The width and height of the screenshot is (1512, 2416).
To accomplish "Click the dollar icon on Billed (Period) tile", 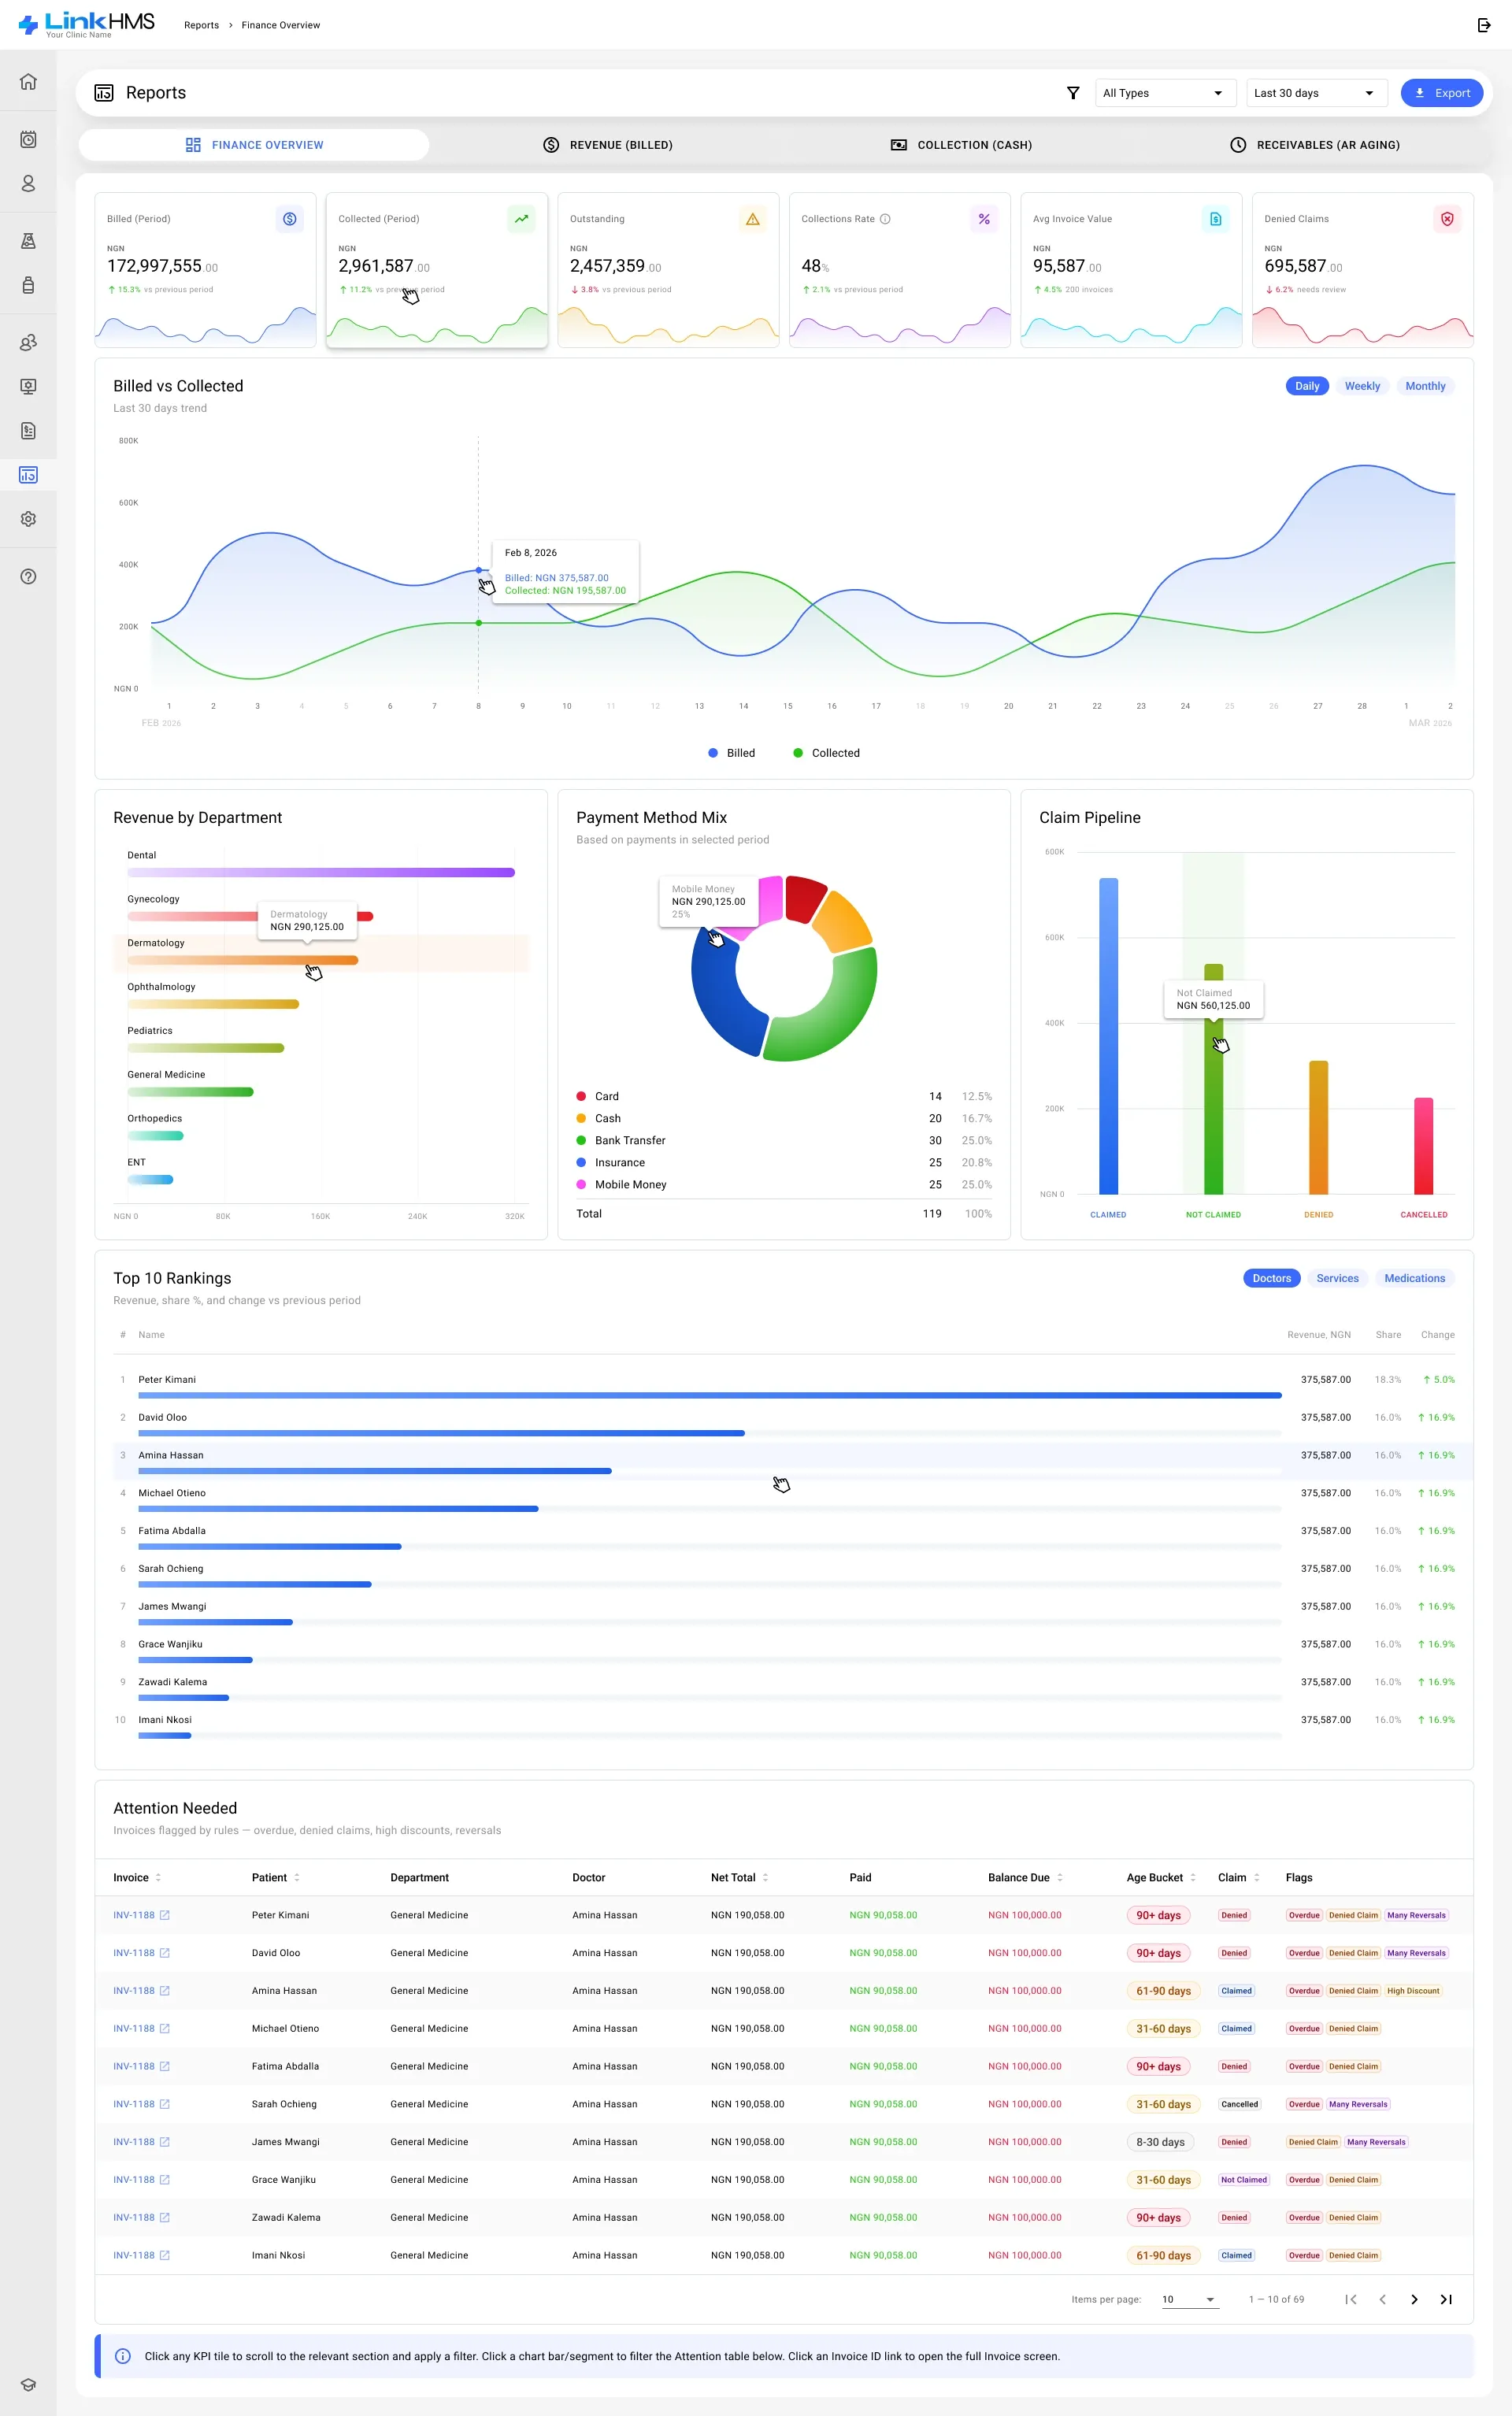I will [290, 219].
